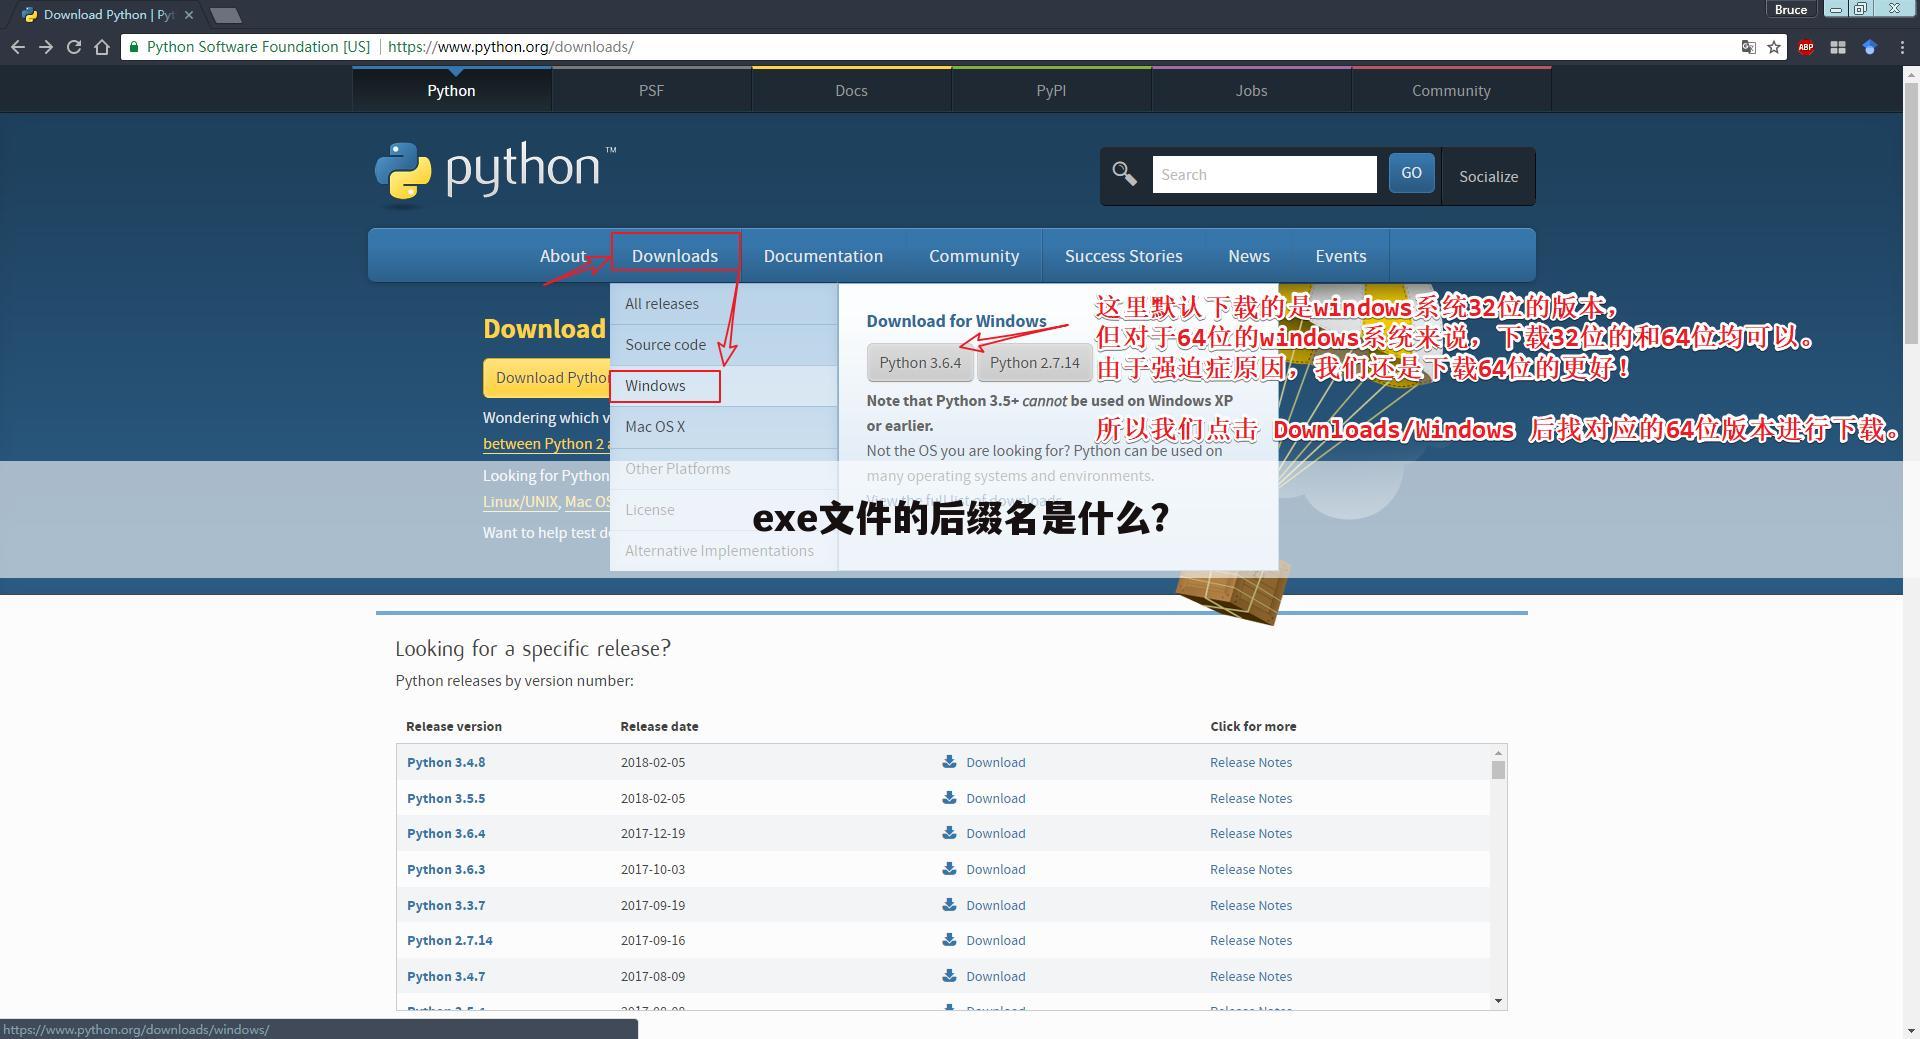The height and width of the screenshot is (1039, 1920).
Task: Open Chrome three-dot menu
Action: [x=1902, y=47]
